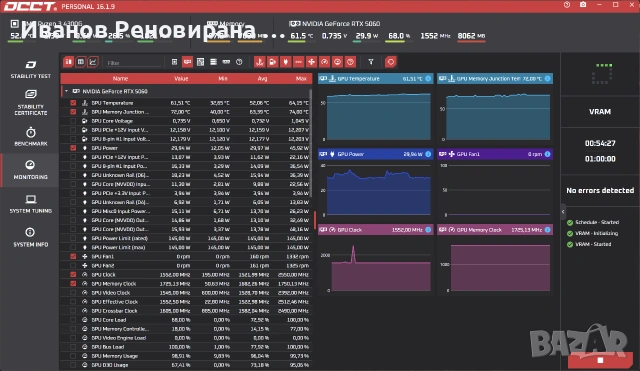This screenshot has width=640, height=371.
Task: Collapse the NVIDIA GeForce RTX 5060 tree group
Action: click(x=67, y=91)
